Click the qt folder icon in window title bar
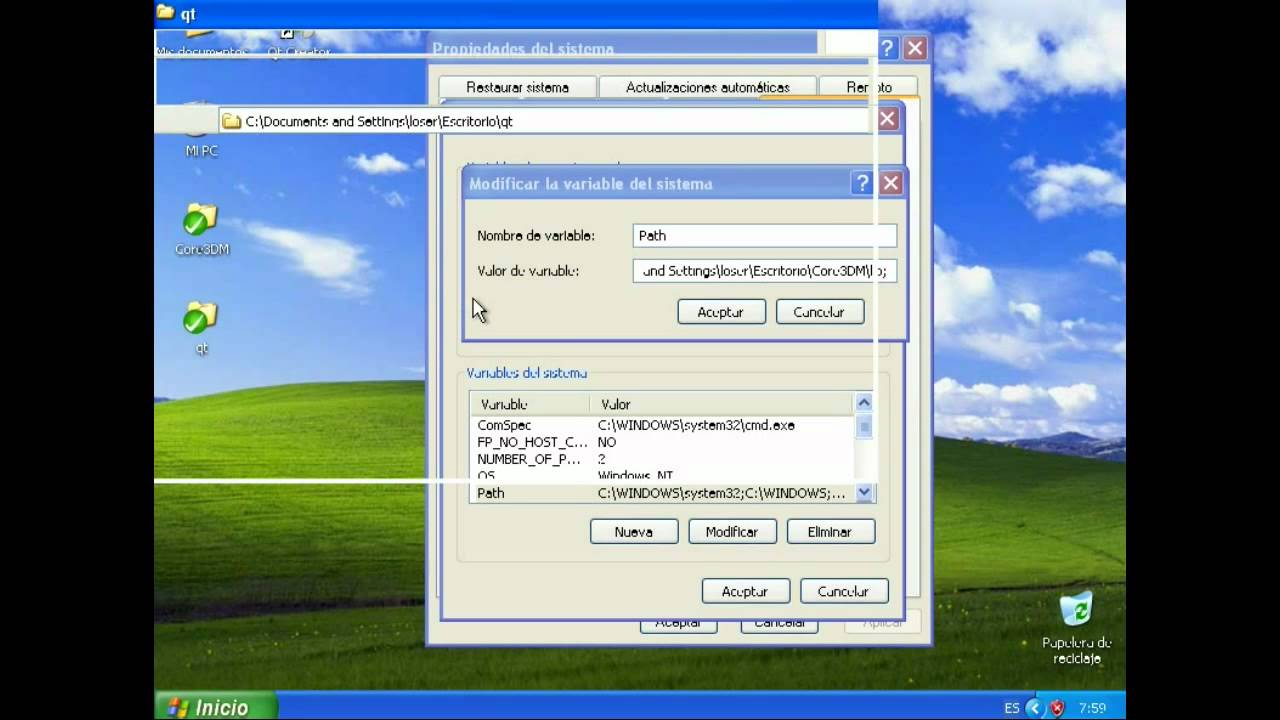This screenshot has height=720, width=1280. point(165,14)
